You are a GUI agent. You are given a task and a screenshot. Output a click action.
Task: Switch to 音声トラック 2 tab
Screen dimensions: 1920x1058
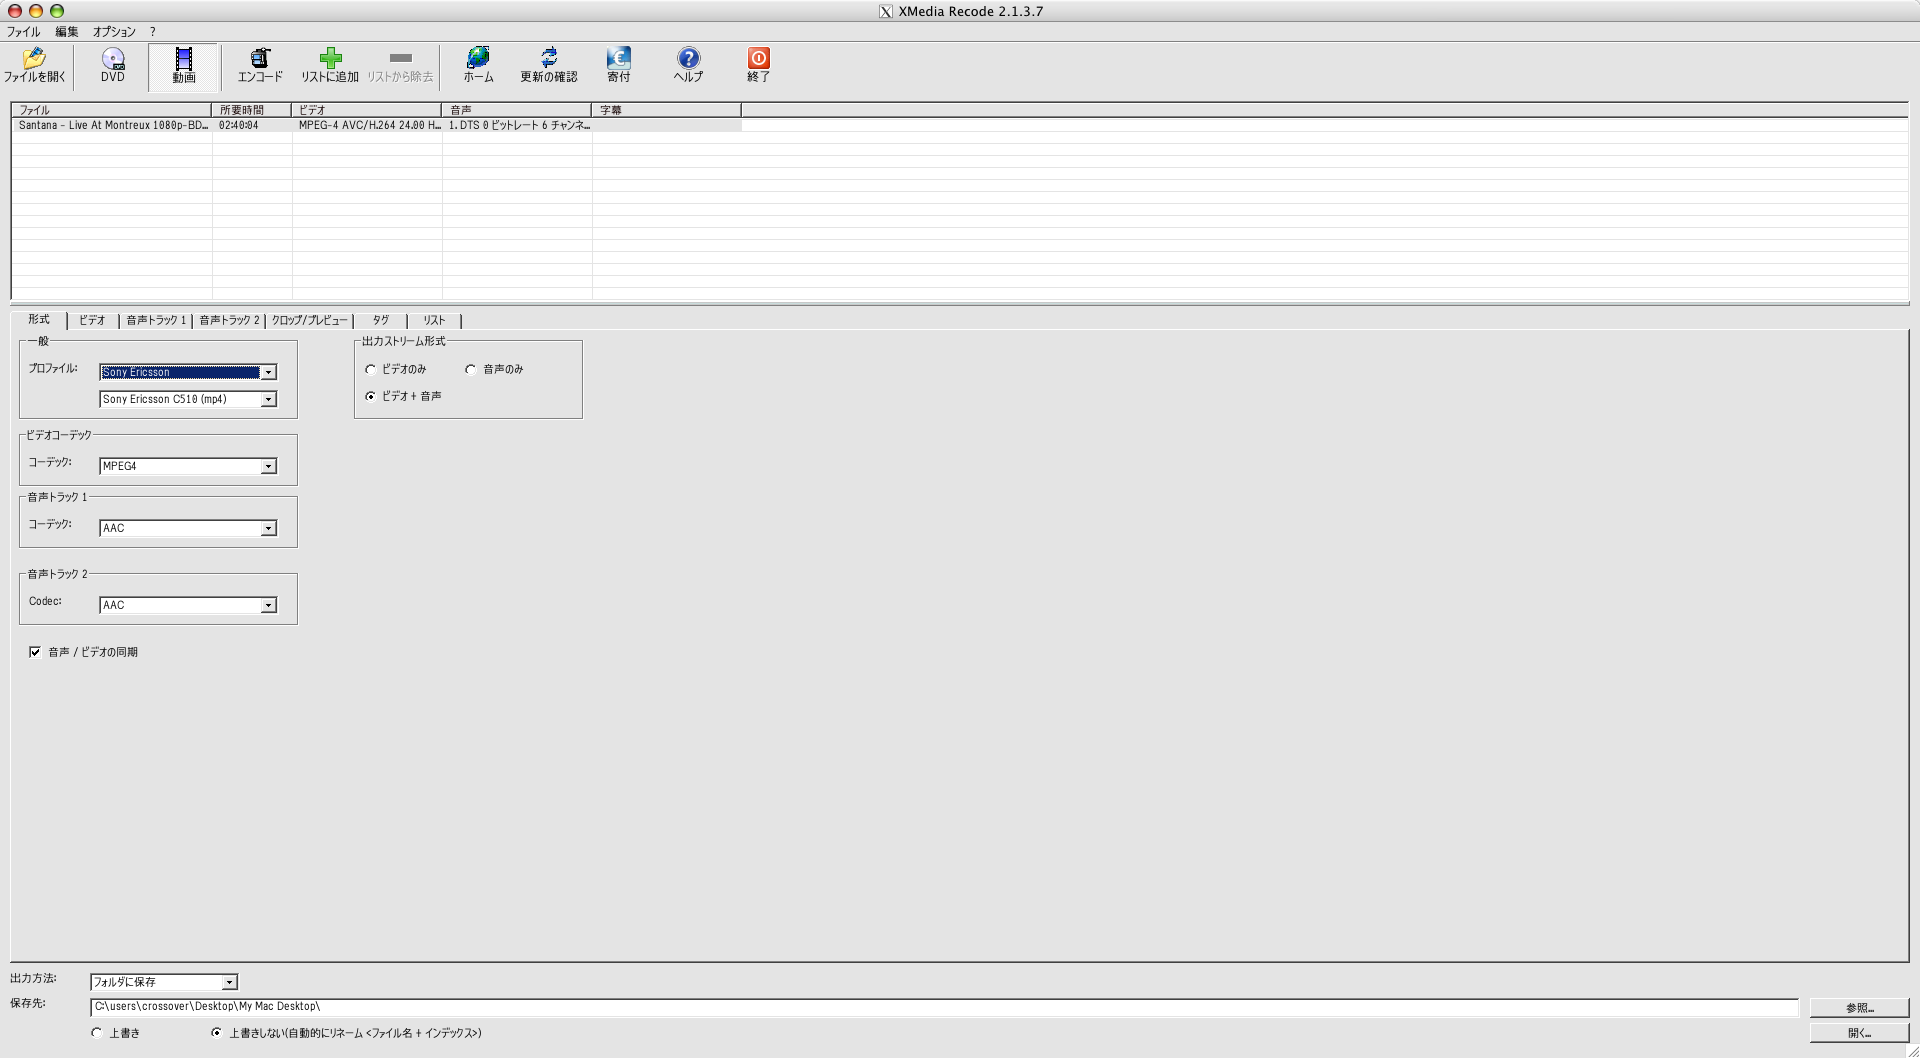tap(229, 321)
